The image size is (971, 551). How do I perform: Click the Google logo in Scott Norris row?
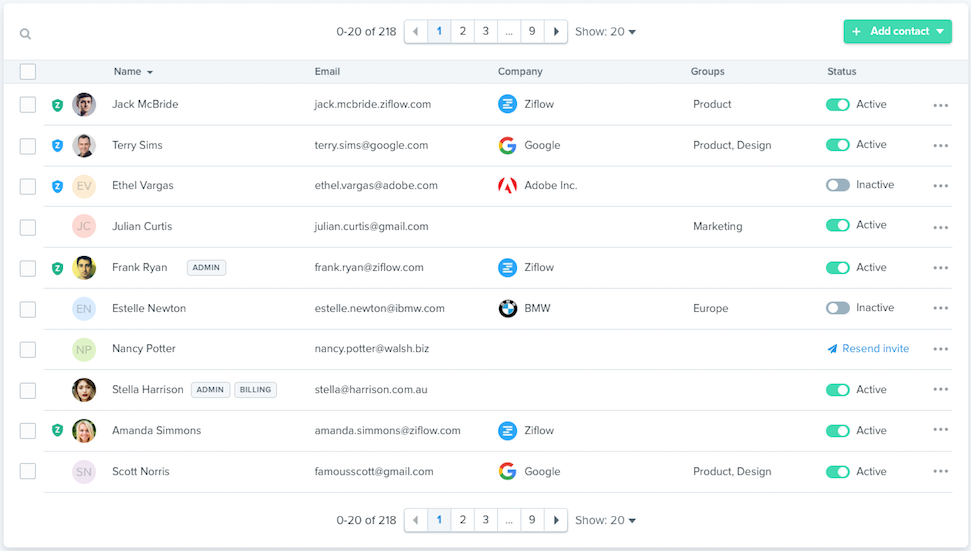coord(508,472)
